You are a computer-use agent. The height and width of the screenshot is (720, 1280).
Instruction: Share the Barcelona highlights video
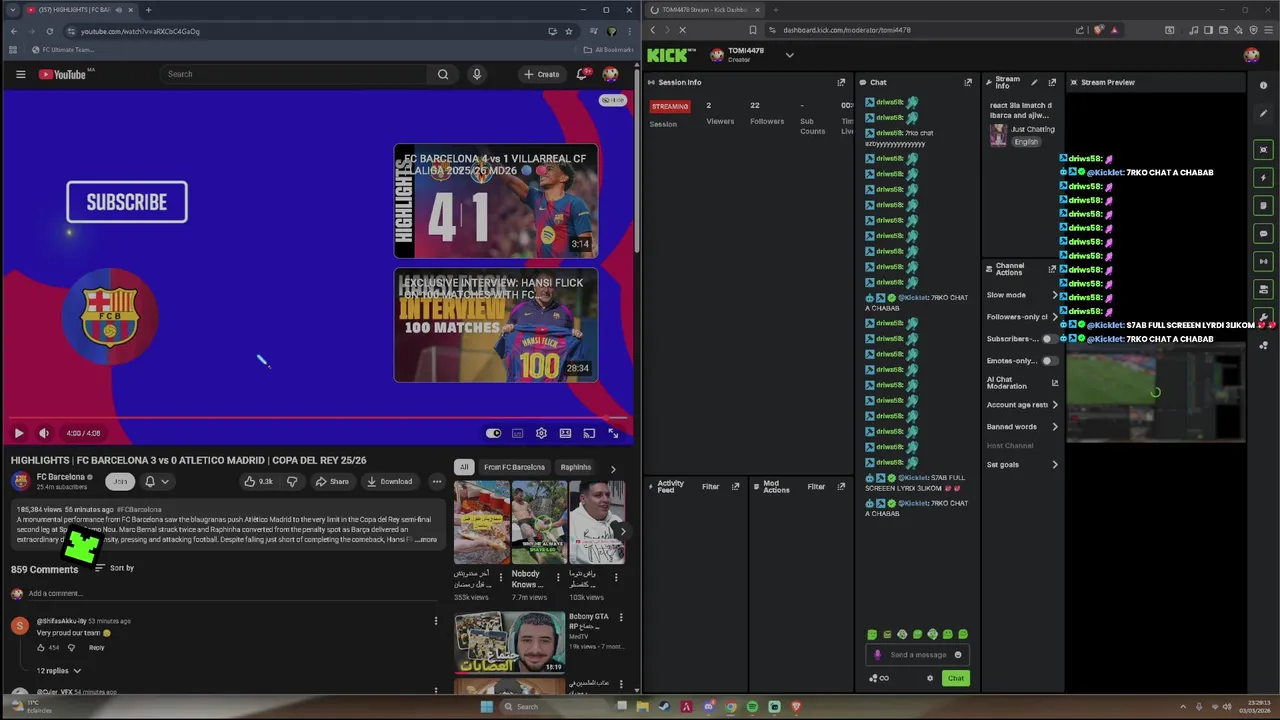point(332,481)
